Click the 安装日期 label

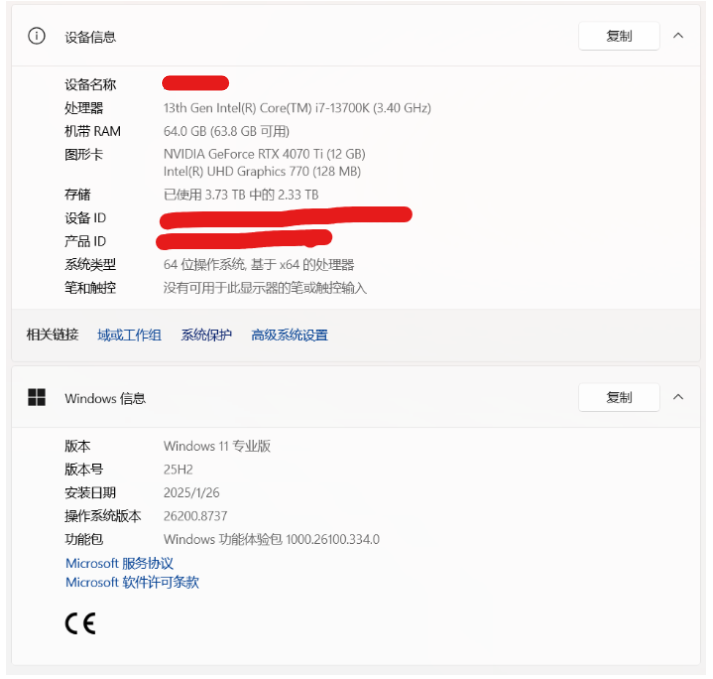coord(90,493)
